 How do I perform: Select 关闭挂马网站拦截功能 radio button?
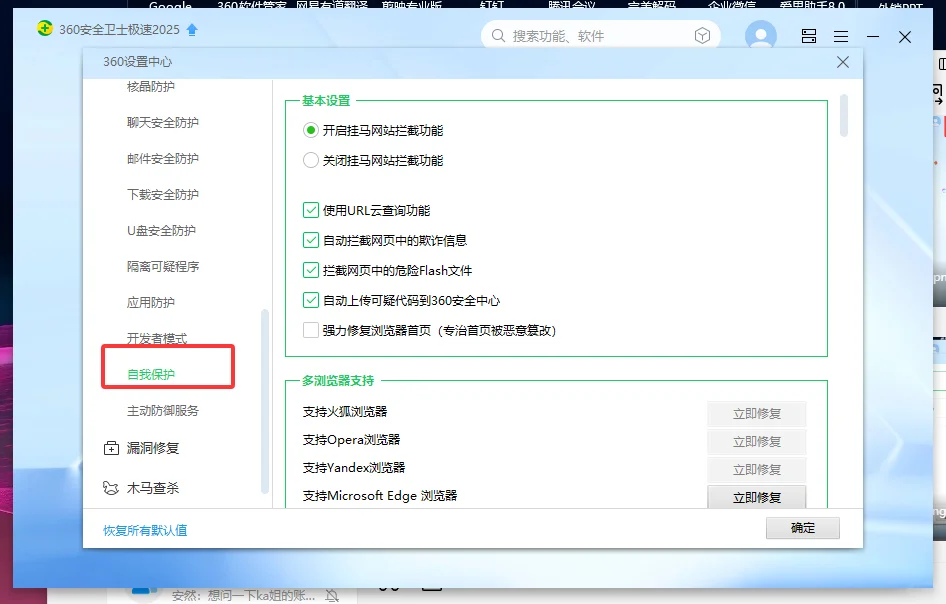(310, 161)
